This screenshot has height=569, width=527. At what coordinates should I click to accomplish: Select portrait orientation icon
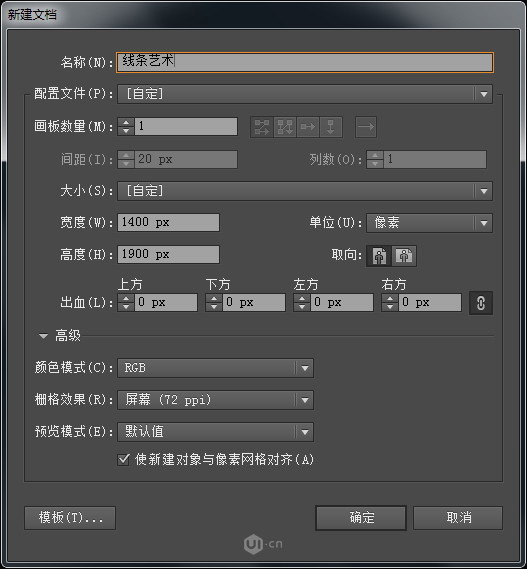point(379,256)
